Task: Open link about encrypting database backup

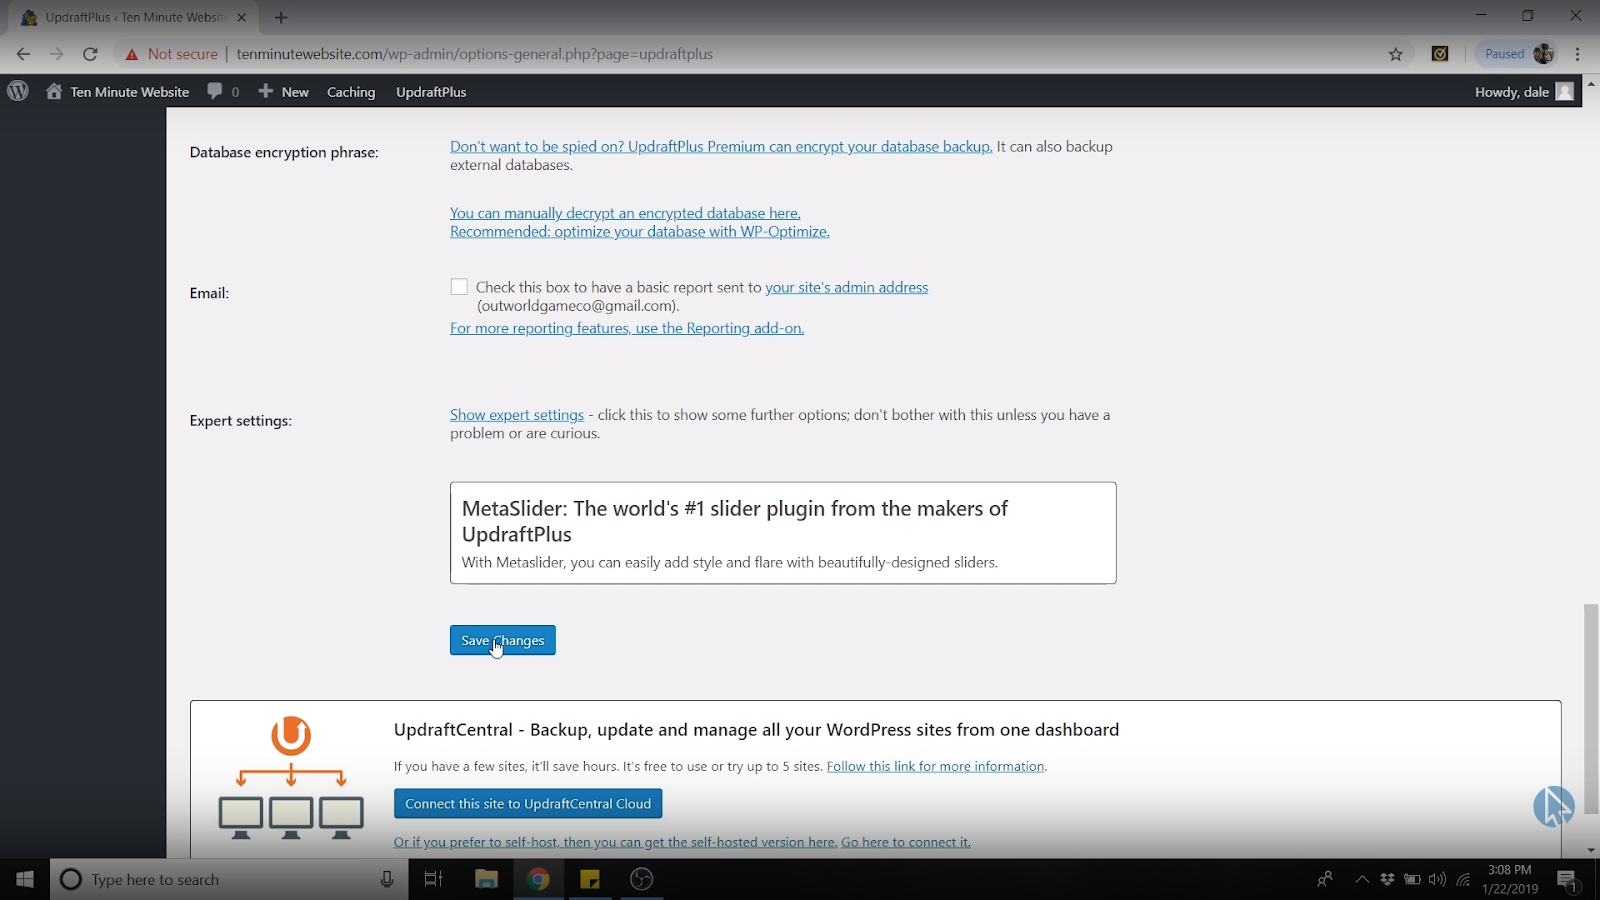Action: (x=721, y=146)
